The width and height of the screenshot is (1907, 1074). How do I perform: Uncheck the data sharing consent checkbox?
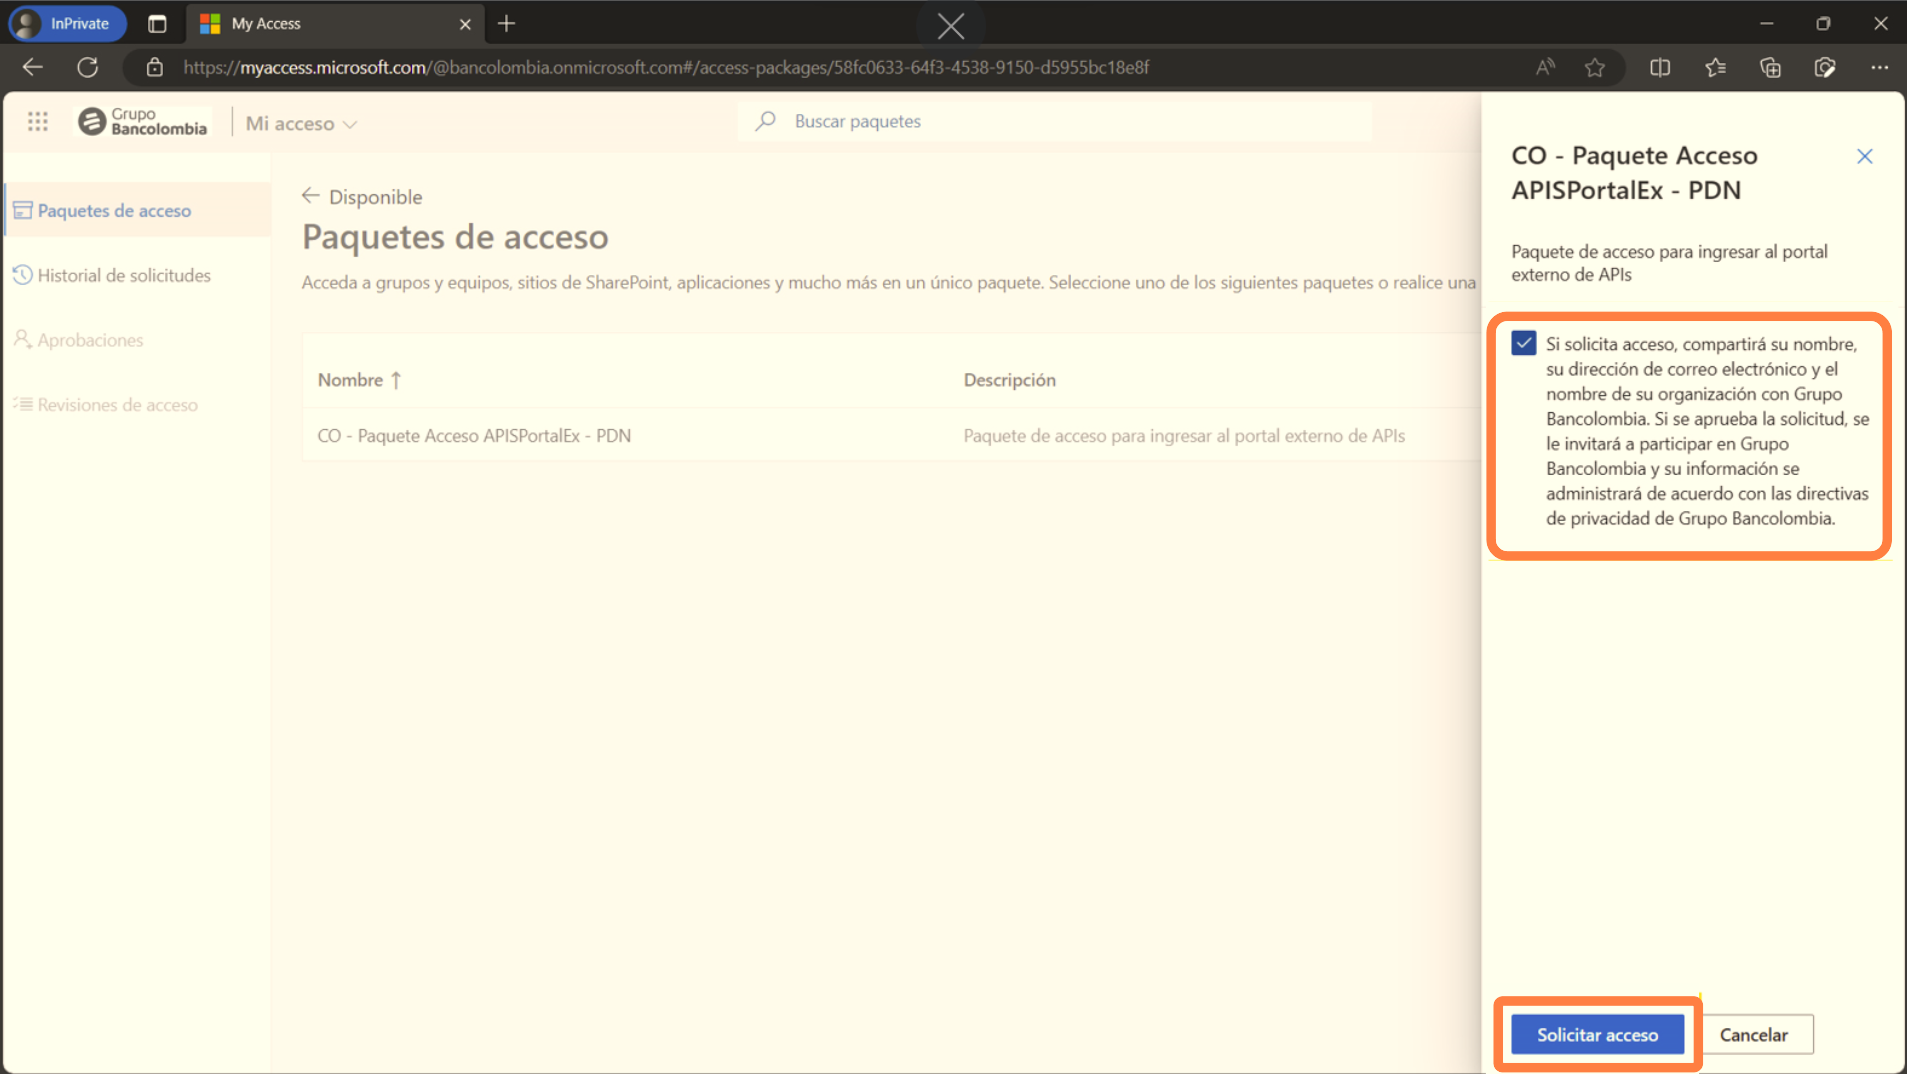coord(1523,343)
